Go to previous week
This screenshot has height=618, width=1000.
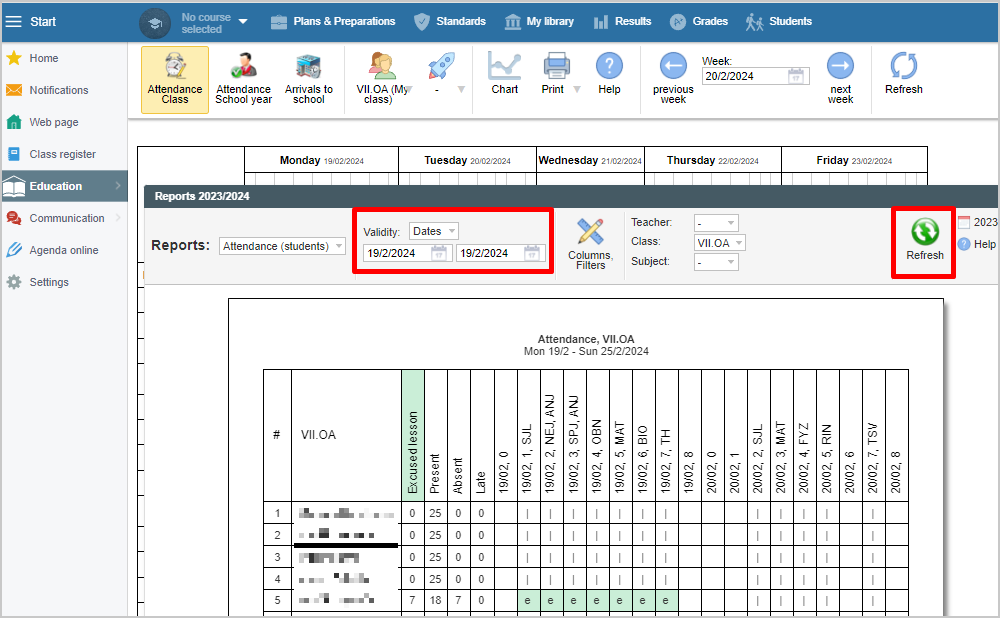pos(673,78)
